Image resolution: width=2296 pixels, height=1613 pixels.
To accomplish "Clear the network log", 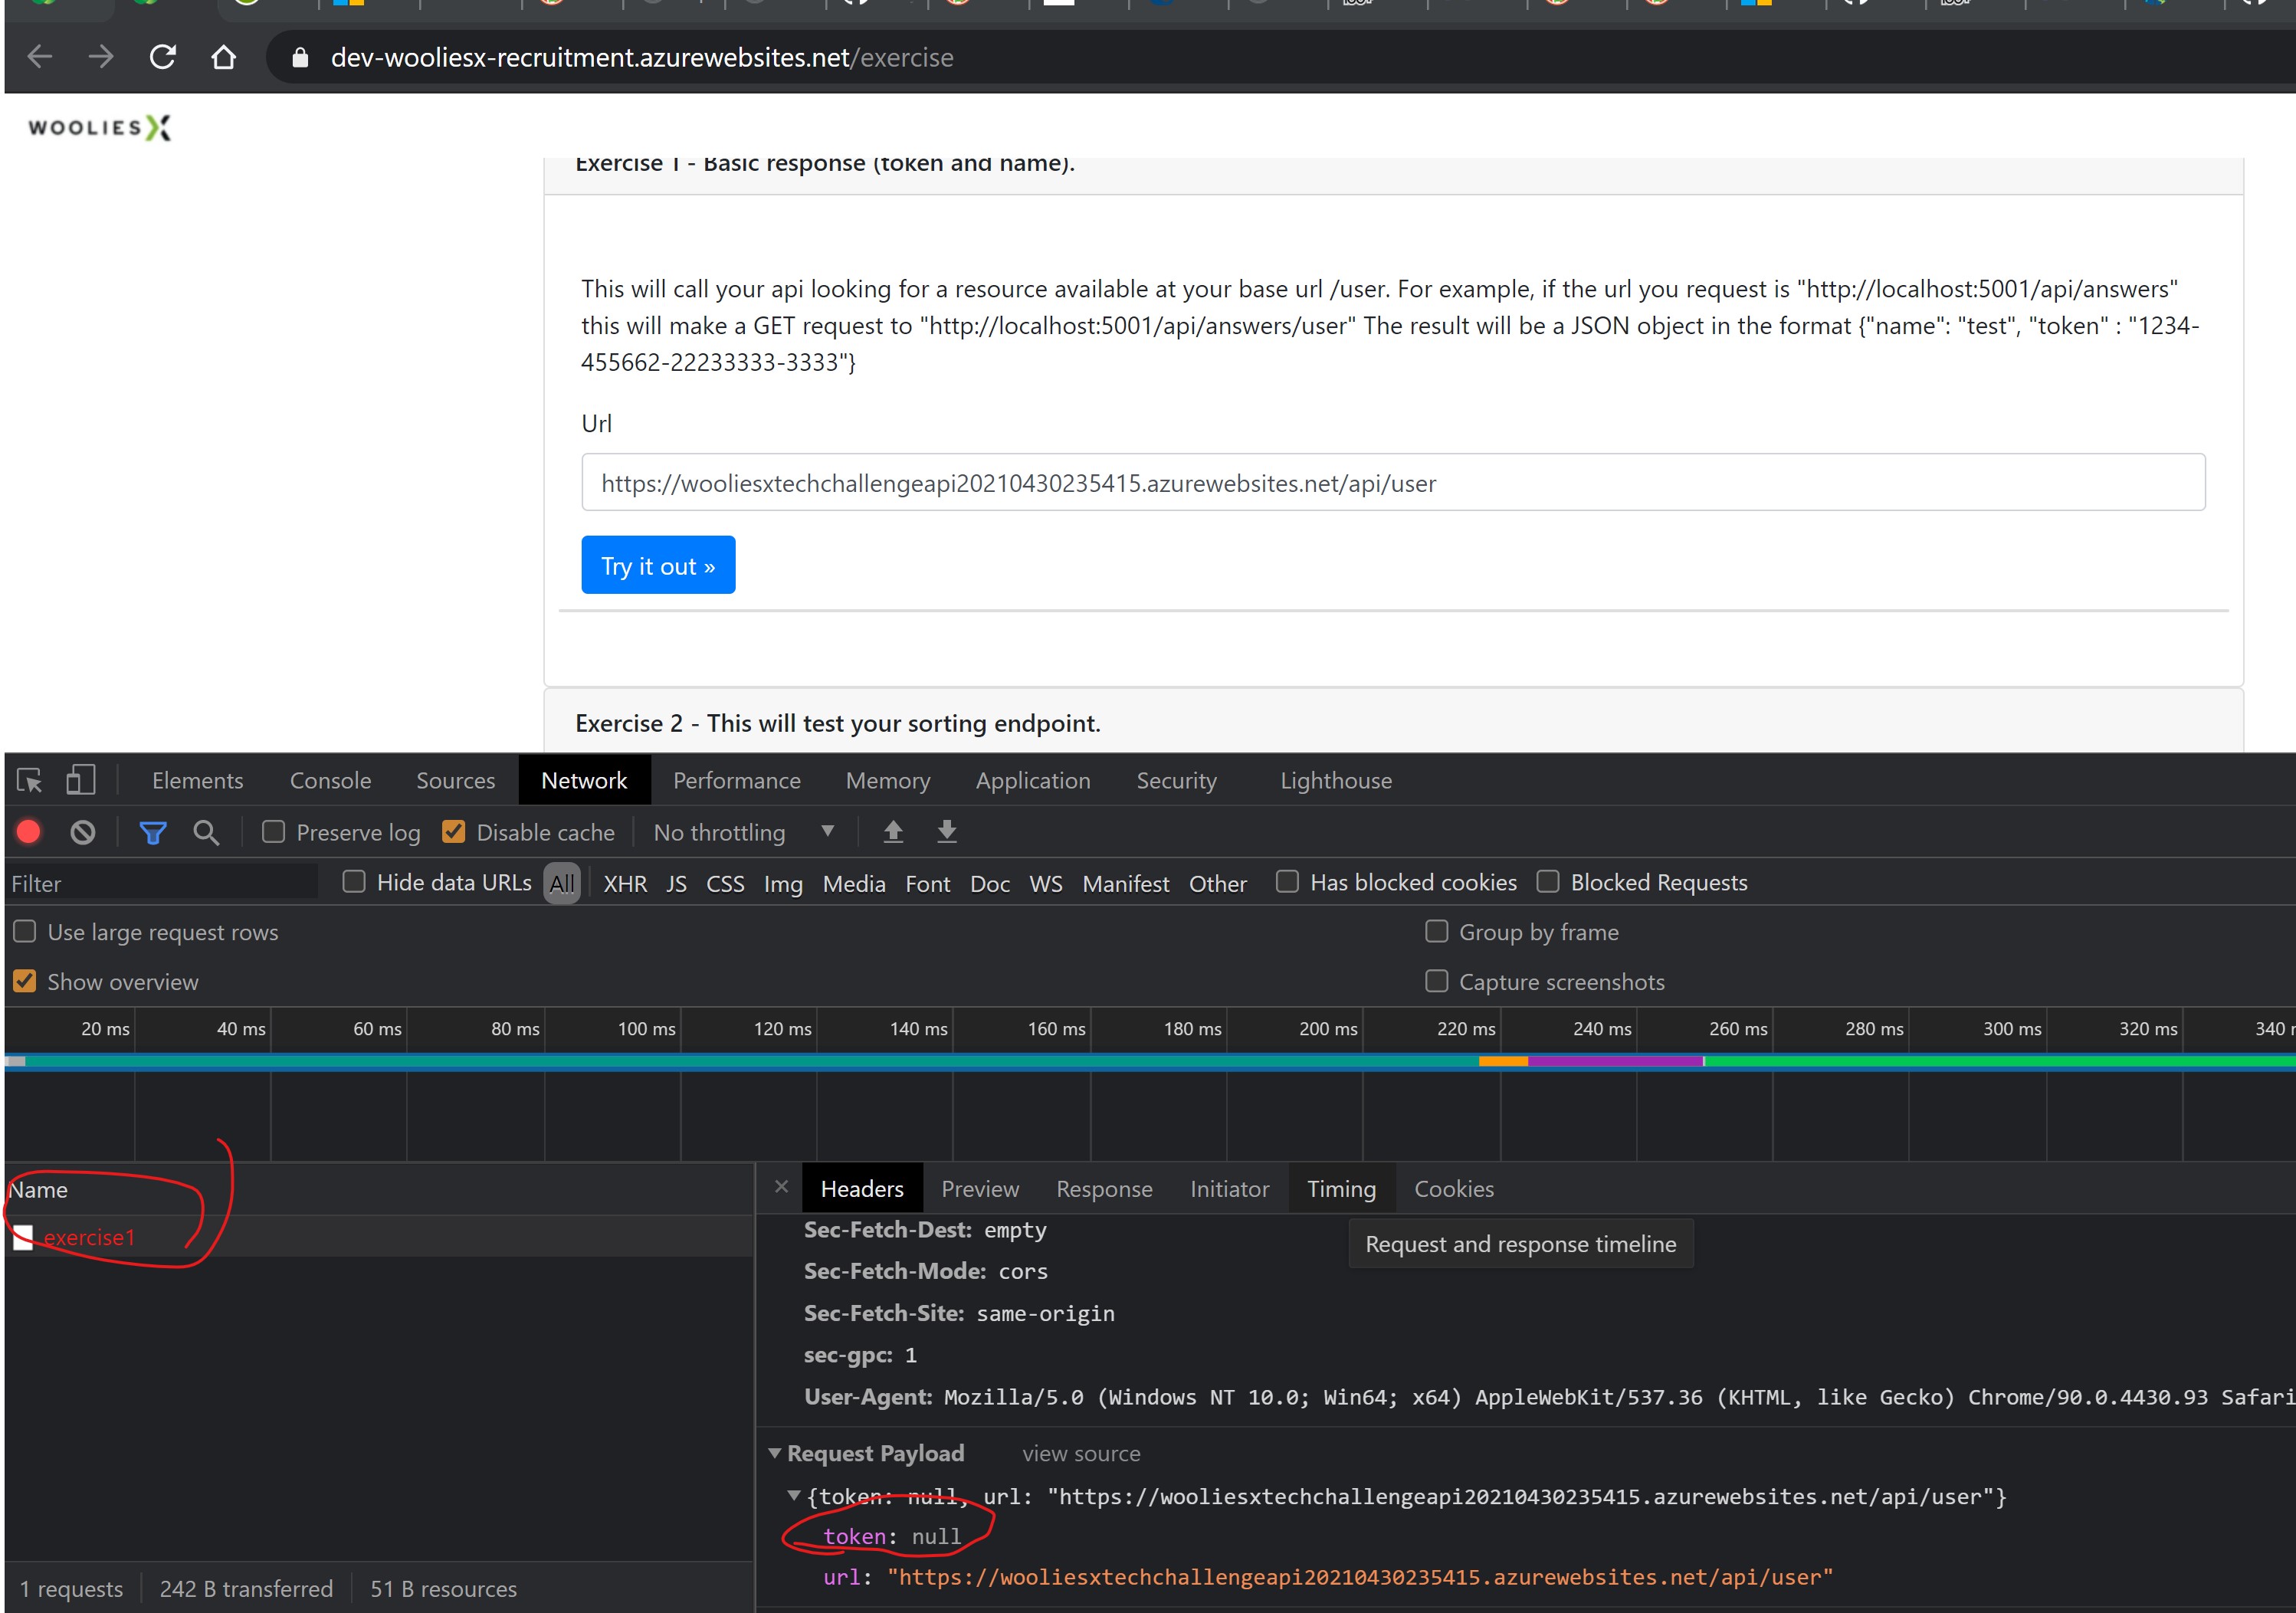I will (x=83, y=832).
